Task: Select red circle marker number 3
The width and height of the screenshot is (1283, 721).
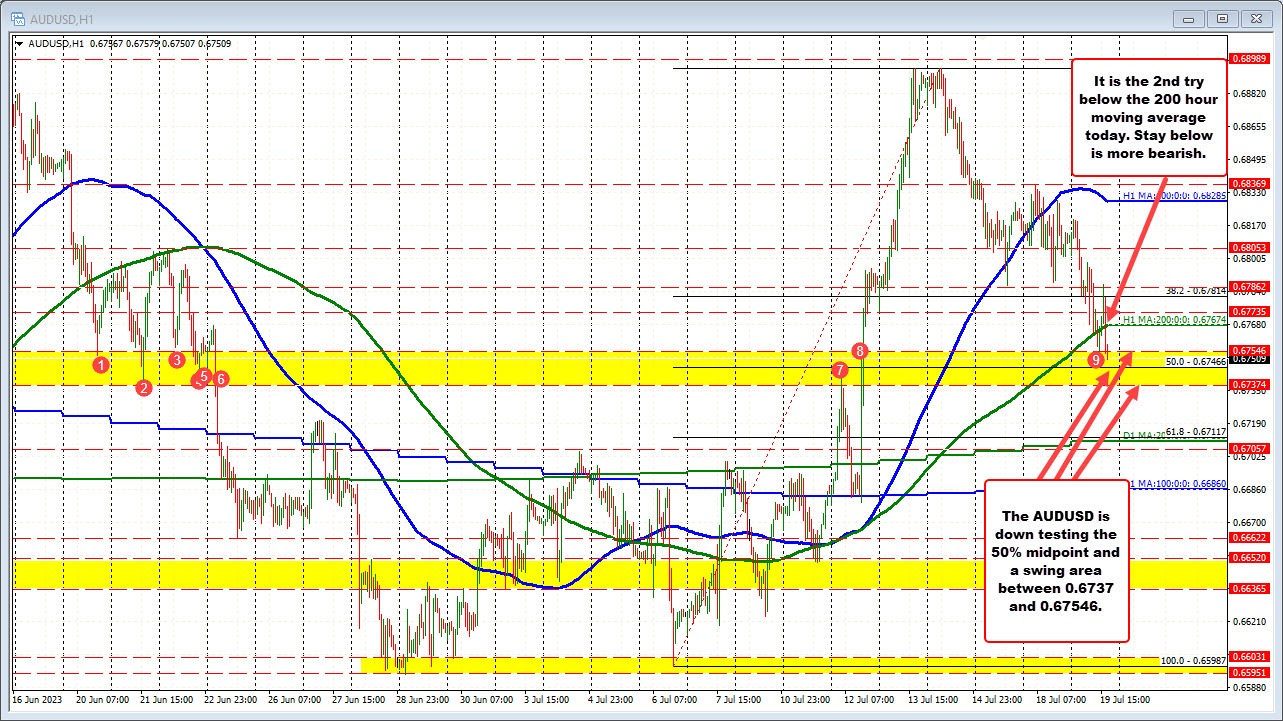Action: 177,359
